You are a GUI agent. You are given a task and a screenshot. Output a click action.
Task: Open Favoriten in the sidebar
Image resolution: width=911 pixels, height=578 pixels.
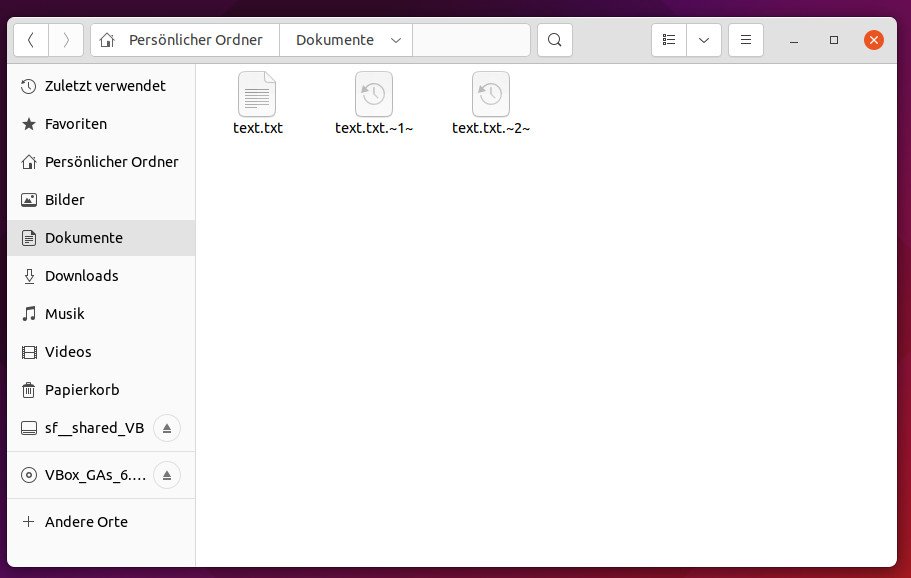[x=75, y=124]
